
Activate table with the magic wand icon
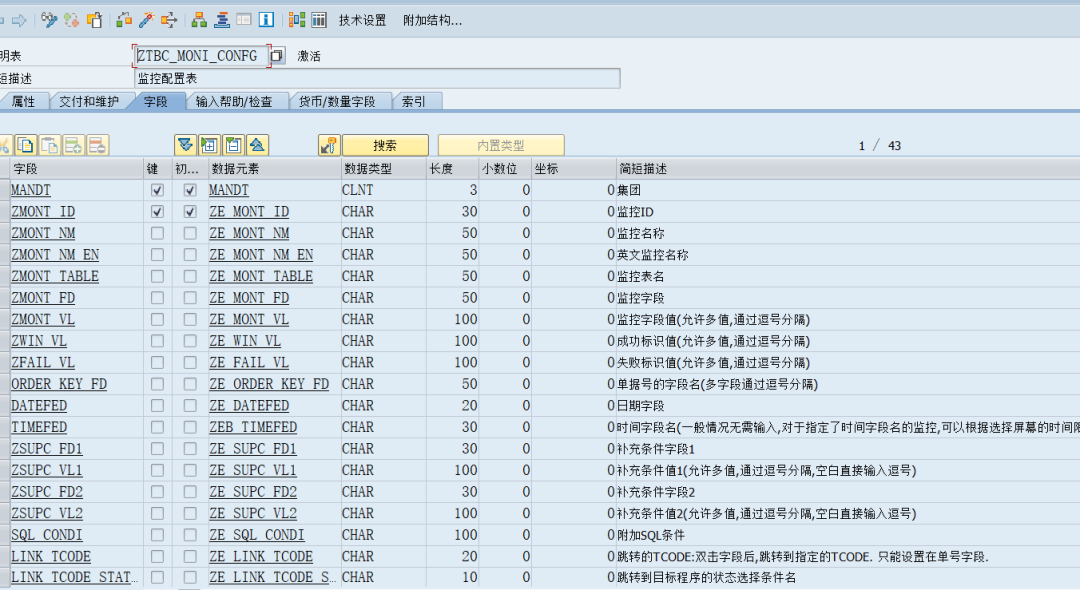(146, 20)
